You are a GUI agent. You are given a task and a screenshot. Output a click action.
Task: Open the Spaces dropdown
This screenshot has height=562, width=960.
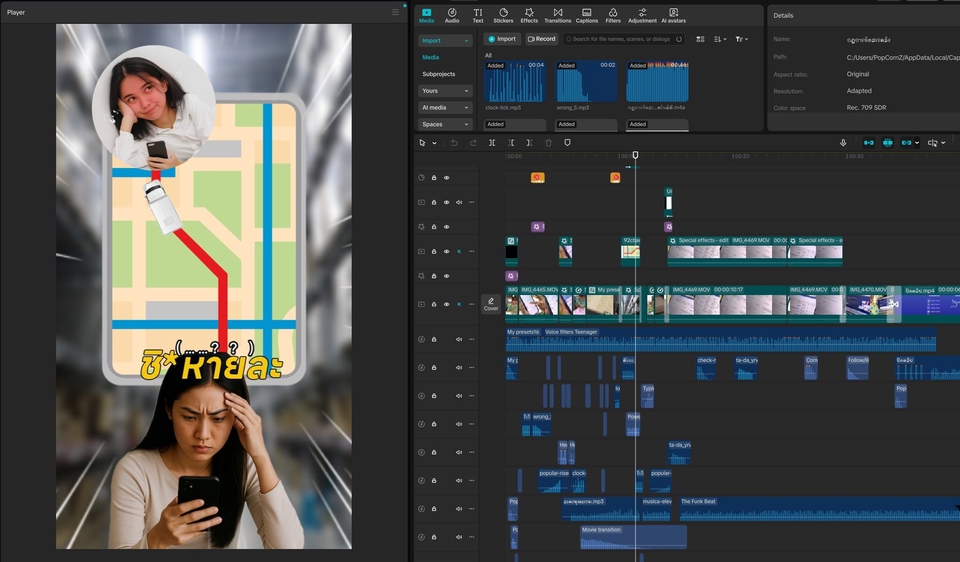point(445,124)
